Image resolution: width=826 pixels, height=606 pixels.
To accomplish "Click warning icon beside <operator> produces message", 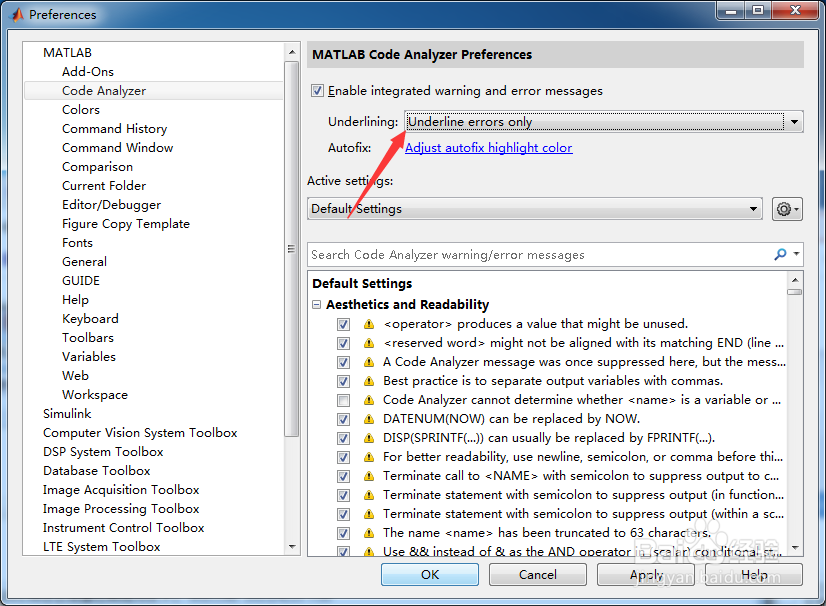I will click(x=369, y=324).
